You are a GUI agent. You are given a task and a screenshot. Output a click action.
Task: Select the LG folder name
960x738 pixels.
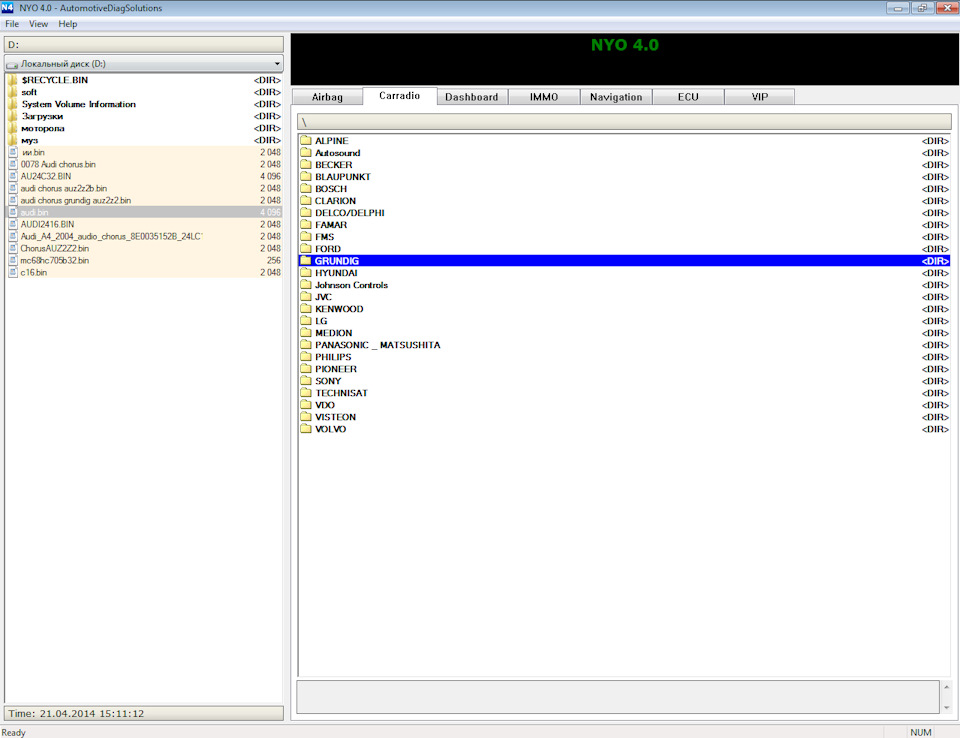[321, 321]
